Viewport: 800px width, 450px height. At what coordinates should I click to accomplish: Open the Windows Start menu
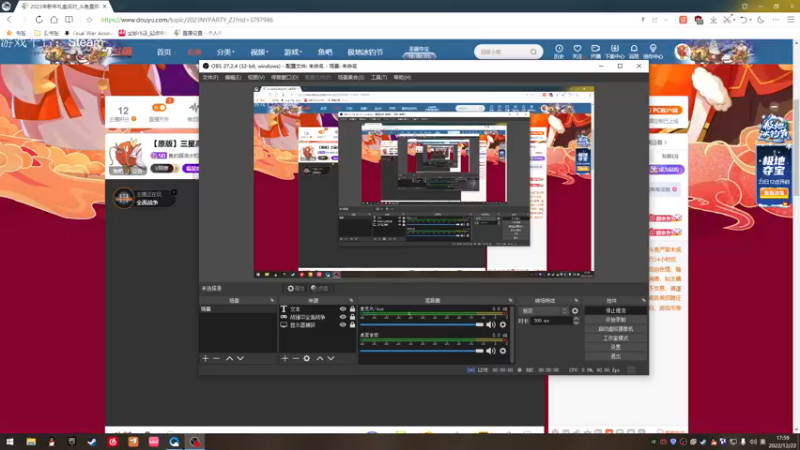click(x=10, y=442)
